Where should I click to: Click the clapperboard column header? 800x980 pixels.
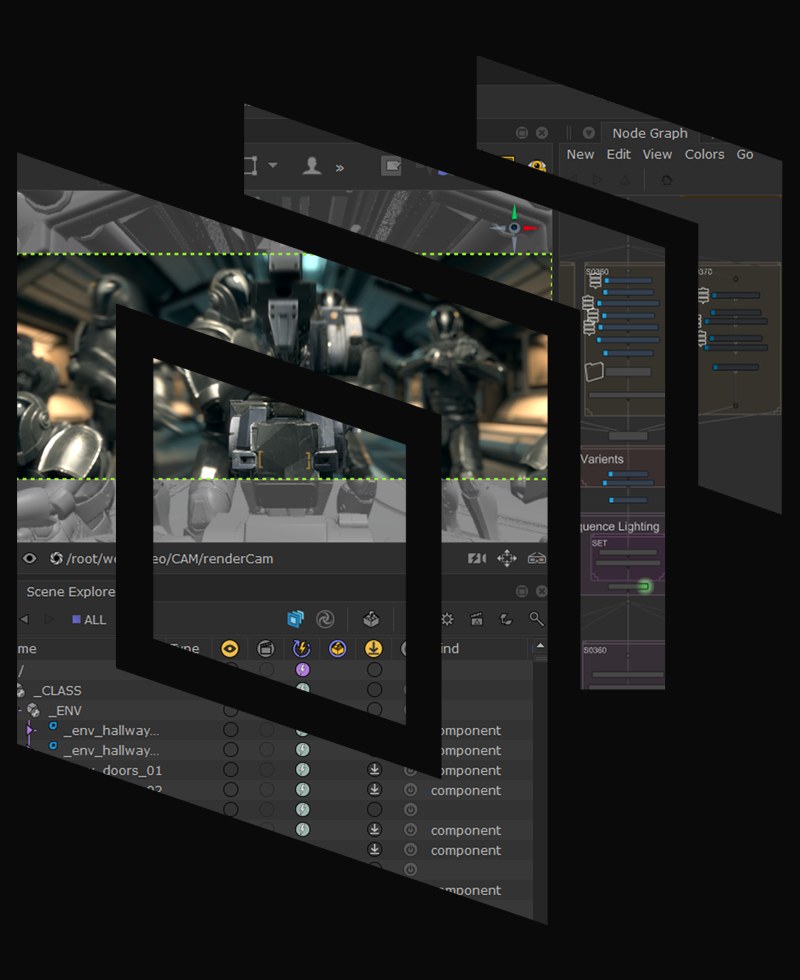pos(266,649)
